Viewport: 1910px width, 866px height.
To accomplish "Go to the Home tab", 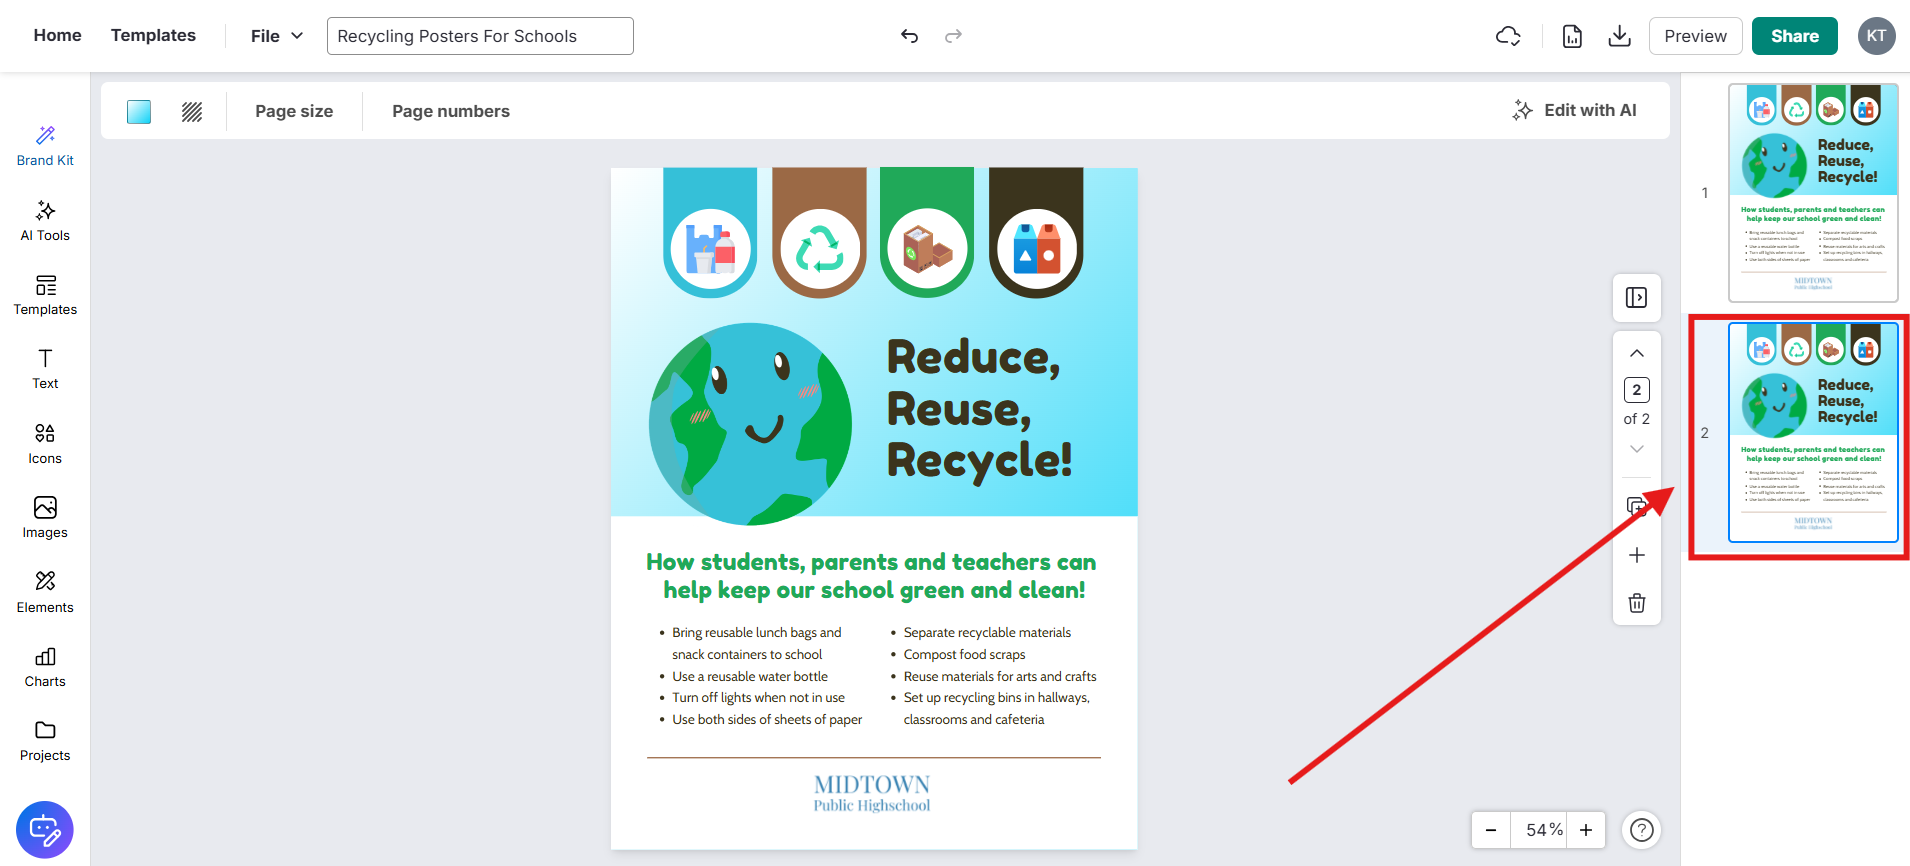I will (x=57, y=36).
